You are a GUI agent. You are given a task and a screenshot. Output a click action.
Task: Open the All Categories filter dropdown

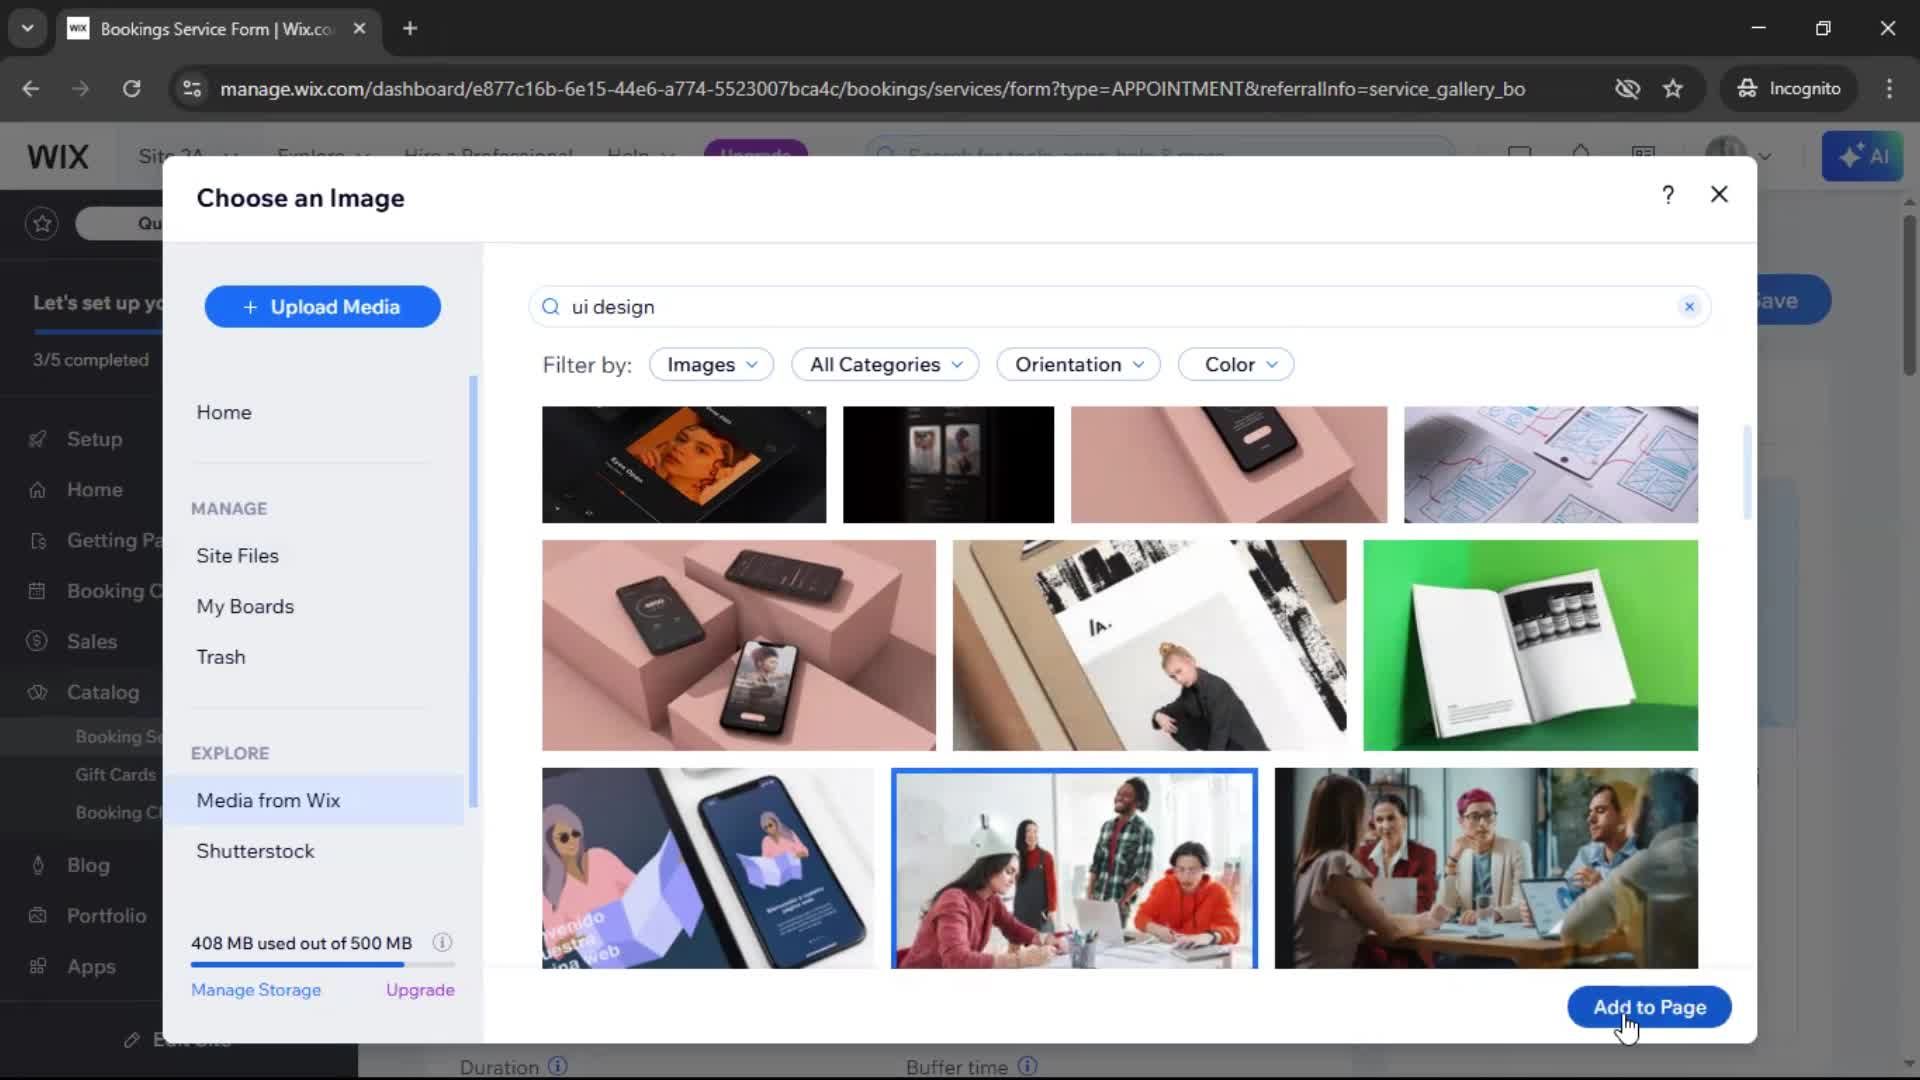885,364
